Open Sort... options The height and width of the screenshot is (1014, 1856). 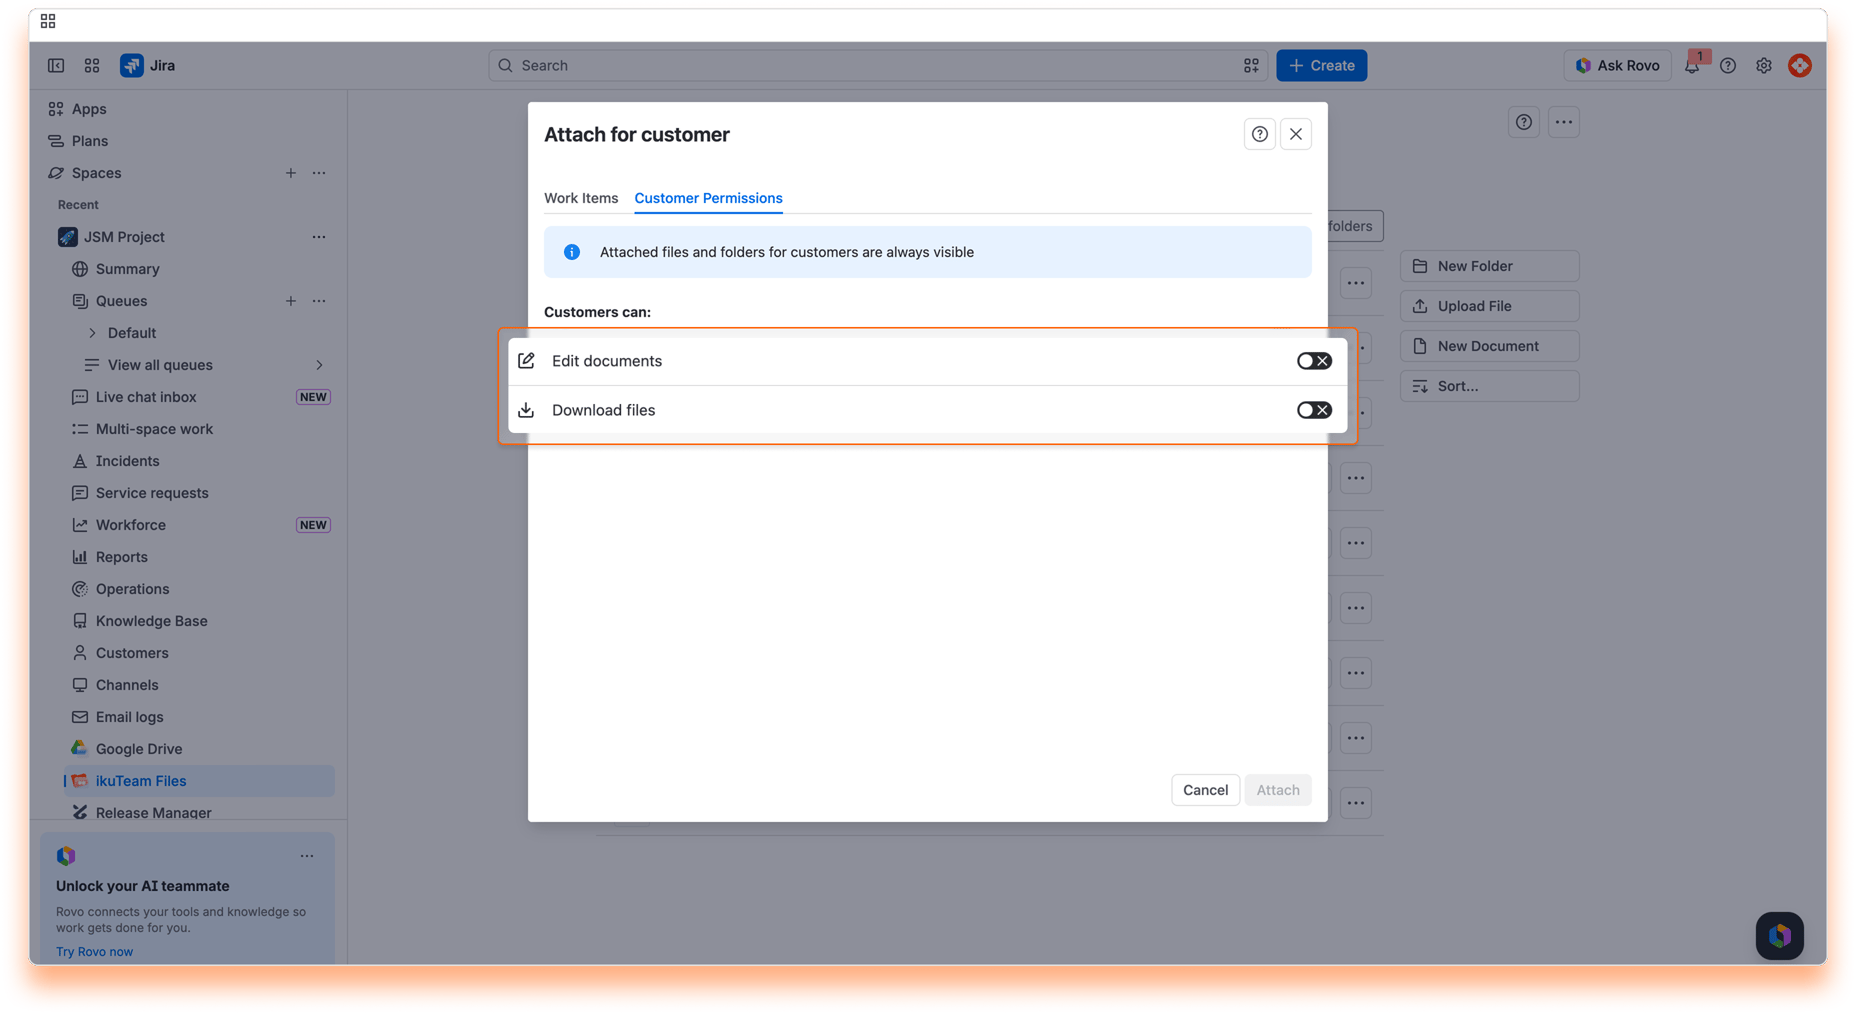(1489, 386)
